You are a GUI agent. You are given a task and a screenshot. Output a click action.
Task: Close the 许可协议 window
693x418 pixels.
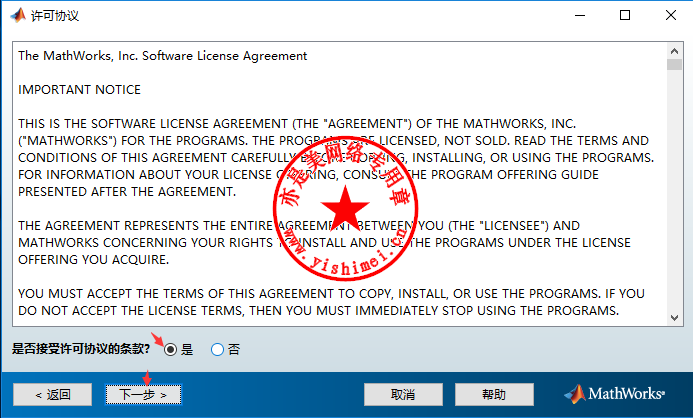671,15
